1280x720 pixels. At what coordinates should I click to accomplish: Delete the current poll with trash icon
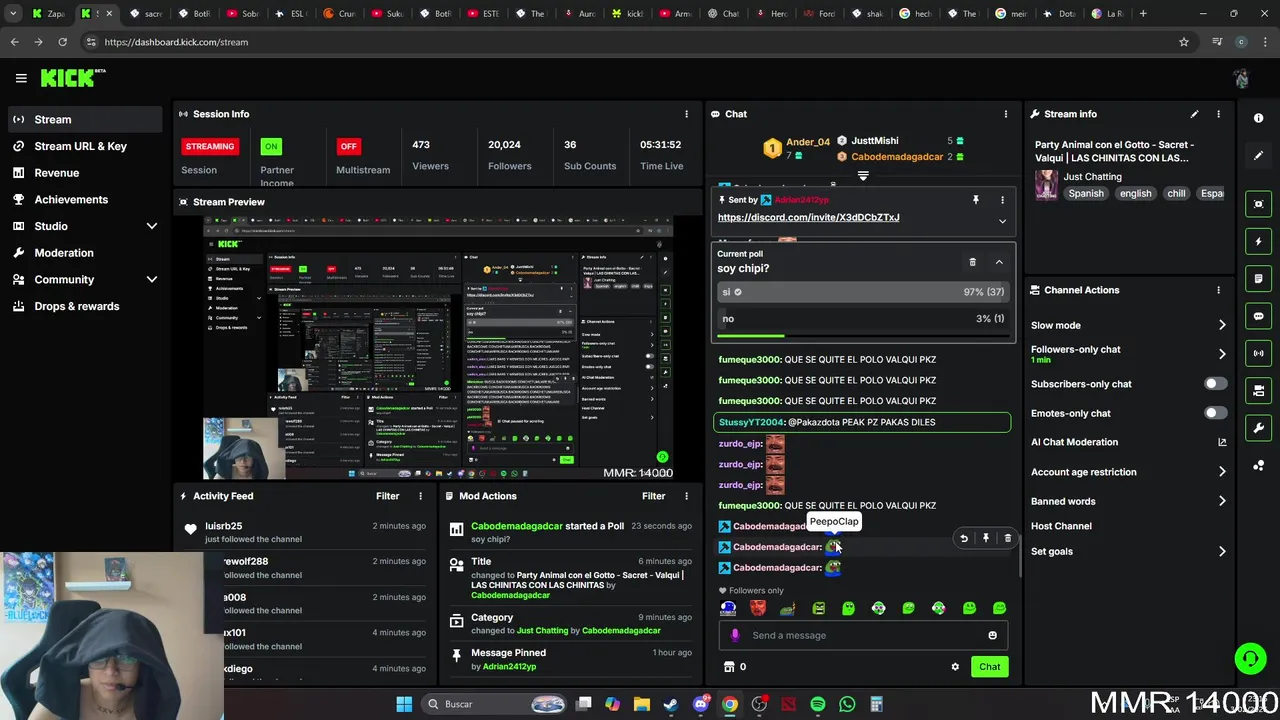972,262
